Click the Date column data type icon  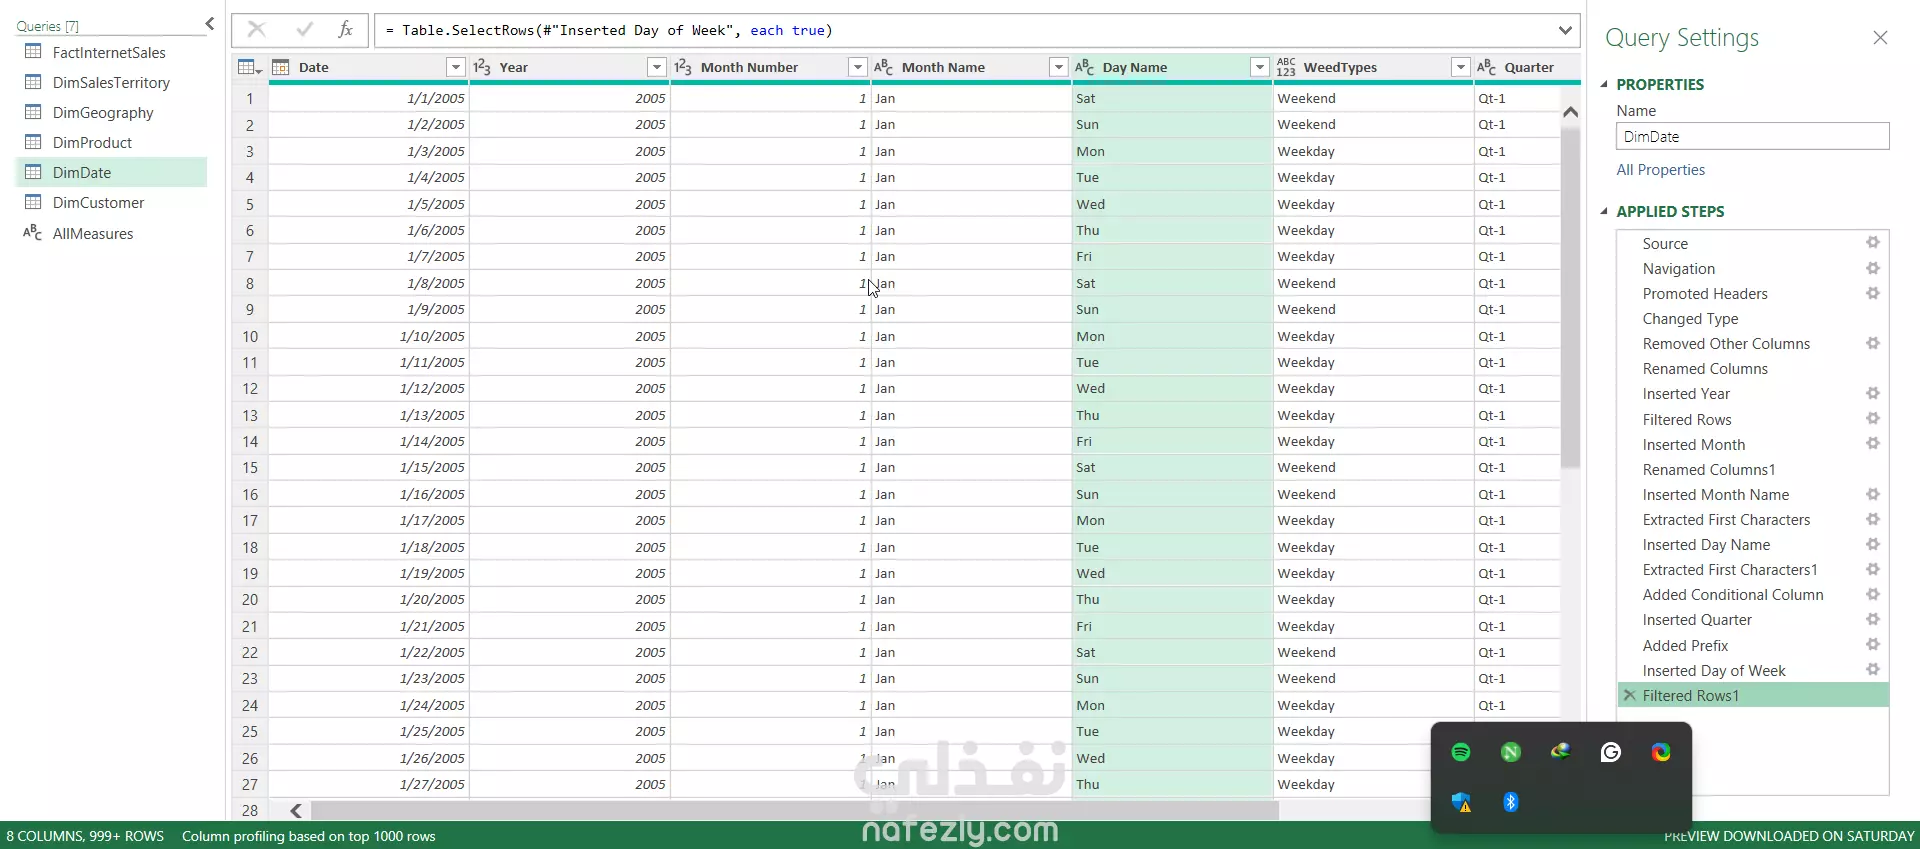[281, 67]
